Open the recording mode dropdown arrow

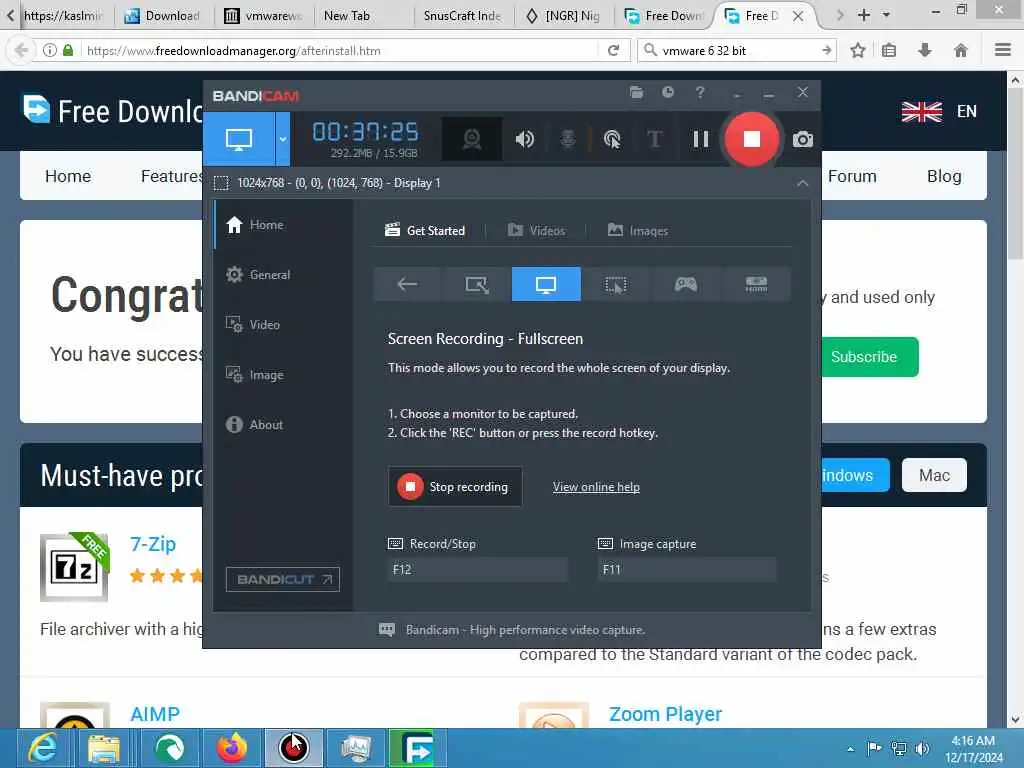(x=283, y=139)
